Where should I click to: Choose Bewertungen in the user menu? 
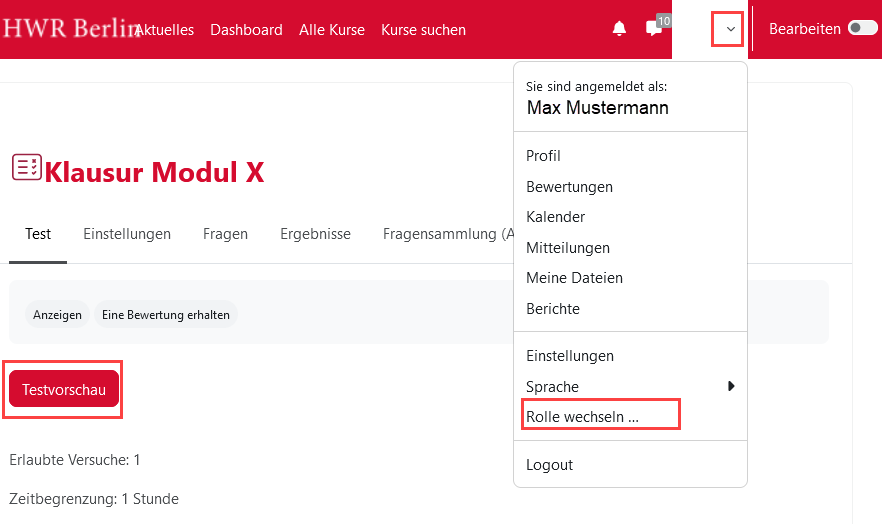coord(569,187)
